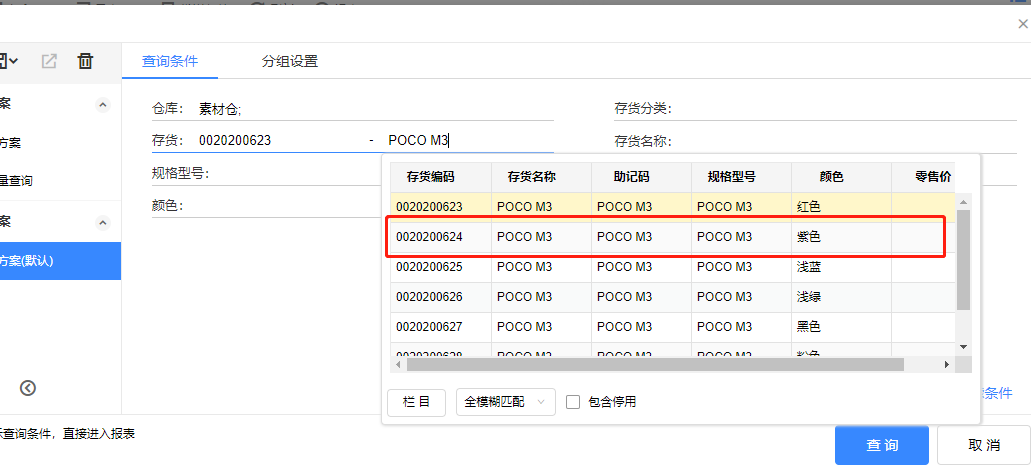The height and width of the screenshot is (473, 1031).
Task: Click the 颜色 input field
Action: point(285,206)
